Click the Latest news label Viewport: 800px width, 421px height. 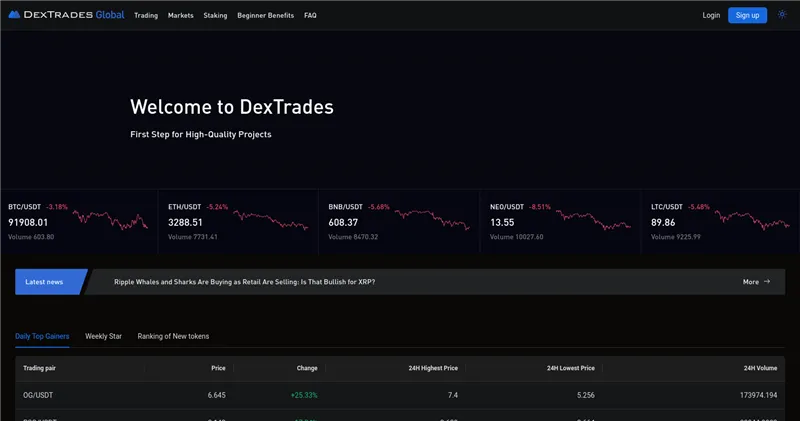click(x=44, y=282)
